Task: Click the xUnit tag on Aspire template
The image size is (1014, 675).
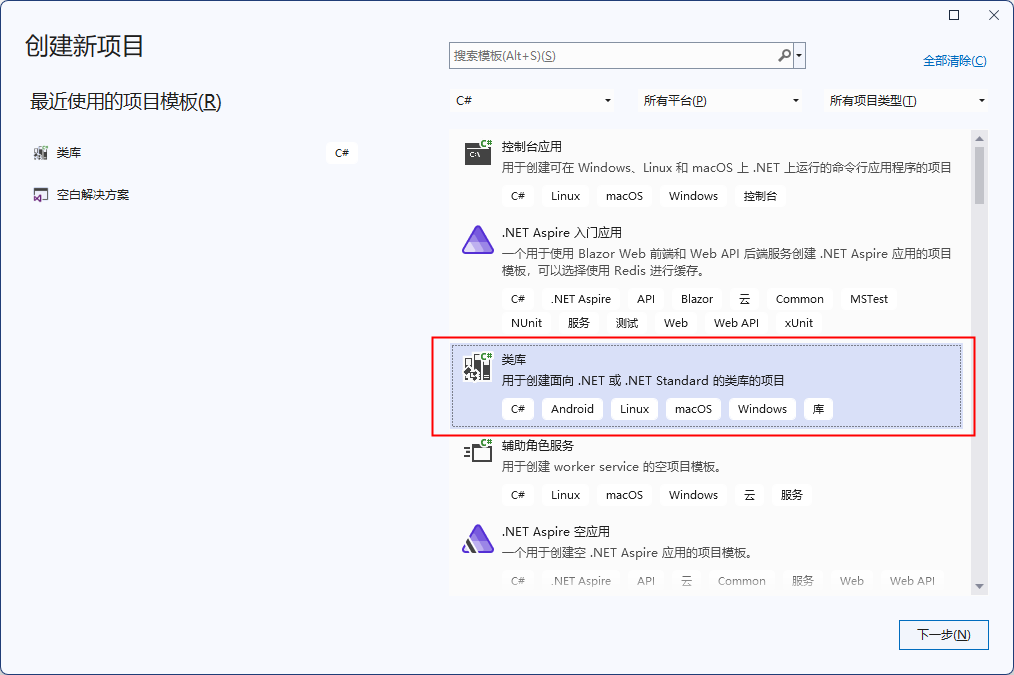Action: coord(796,322)
